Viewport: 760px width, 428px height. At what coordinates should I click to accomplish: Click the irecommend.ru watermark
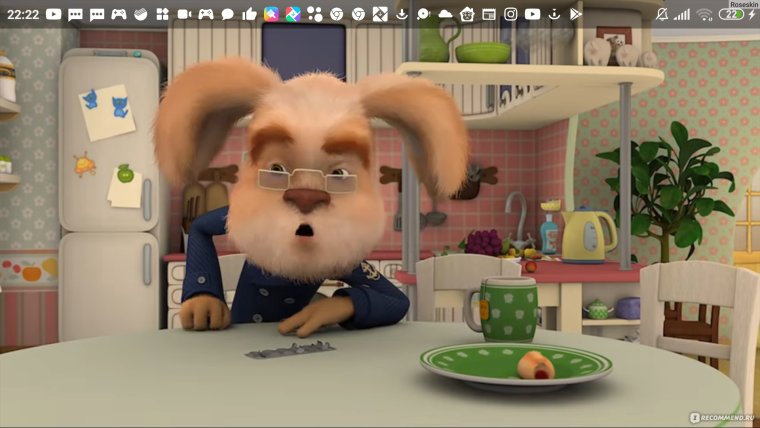click(x=717, y=416)
